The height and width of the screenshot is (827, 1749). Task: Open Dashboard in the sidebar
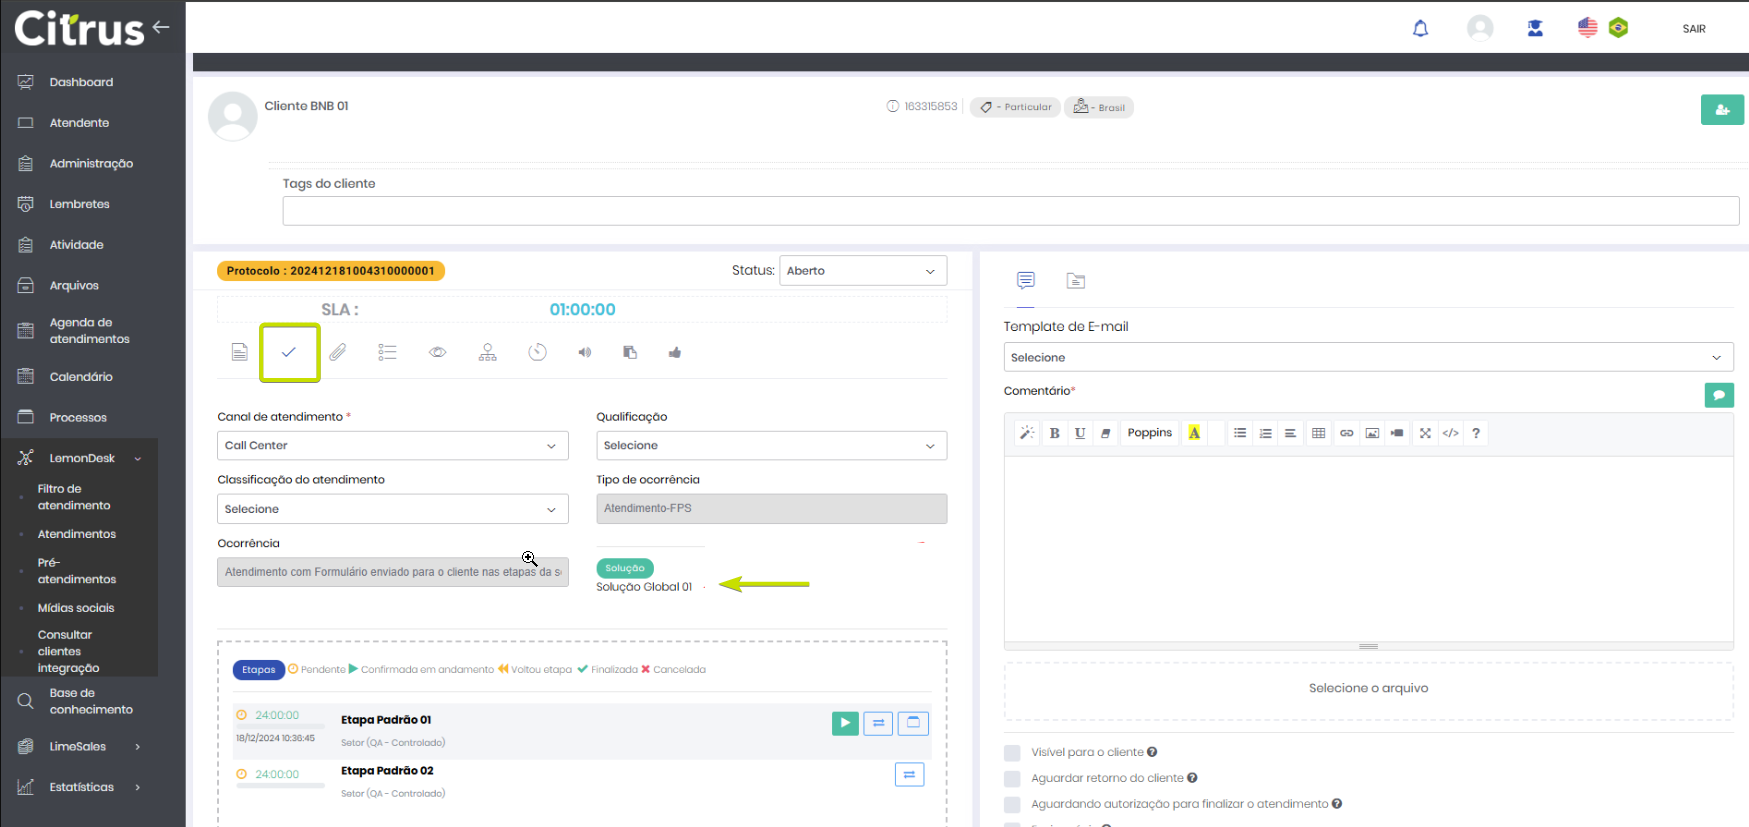[x=81, y=82]
